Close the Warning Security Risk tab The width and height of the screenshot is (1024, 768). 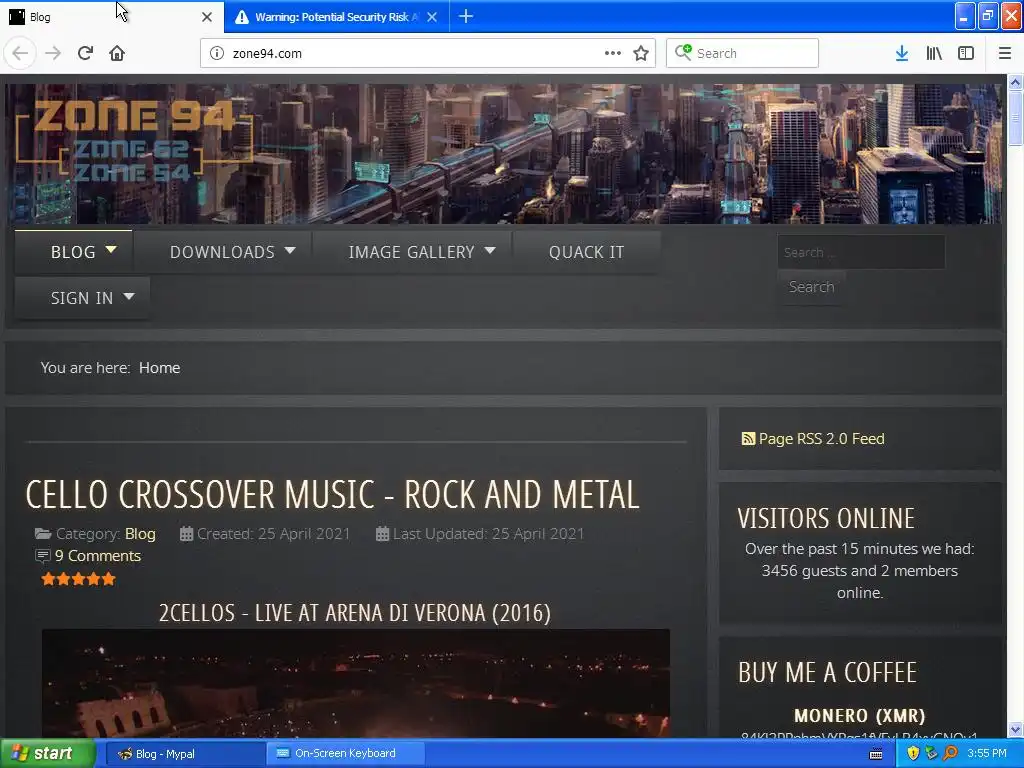(432, 17)
